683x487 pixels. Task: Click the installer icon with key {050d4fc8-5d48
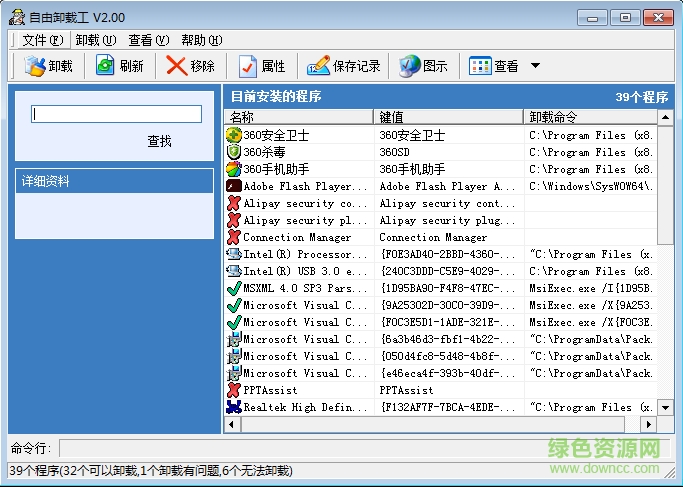[234, 356]
